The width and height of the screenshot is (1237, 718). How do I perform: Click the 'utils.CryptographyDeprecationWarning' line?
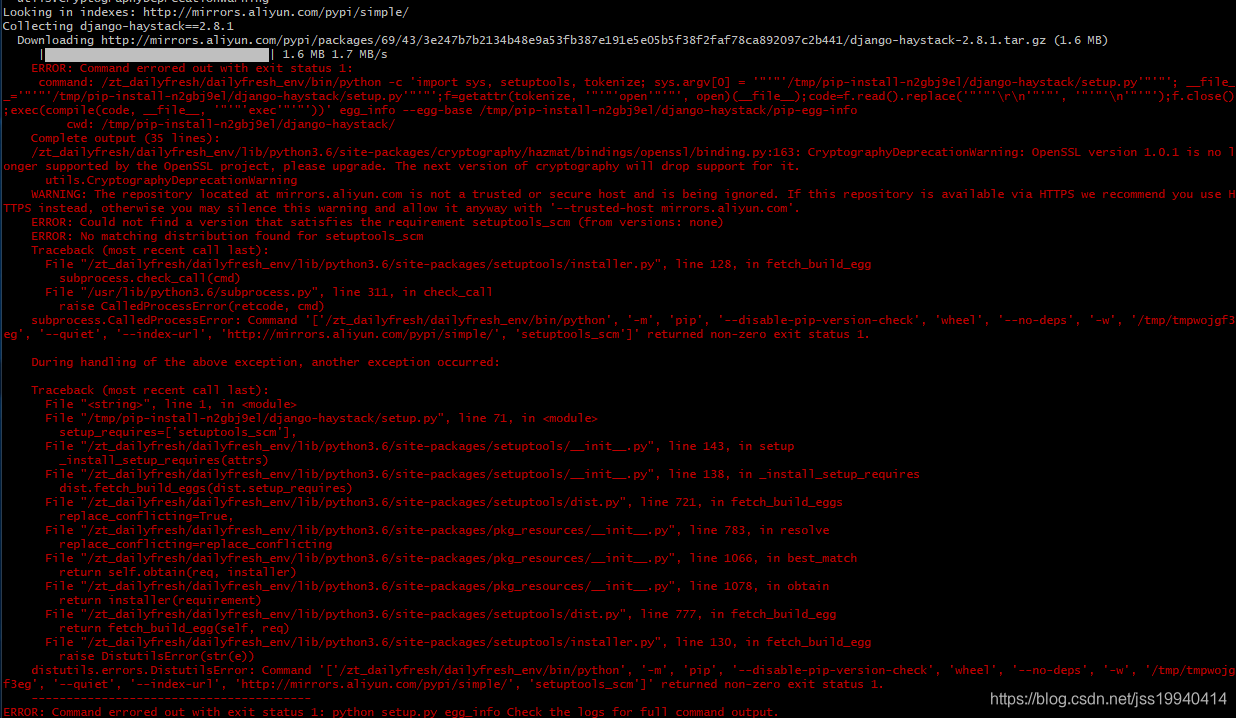[171, 180]
